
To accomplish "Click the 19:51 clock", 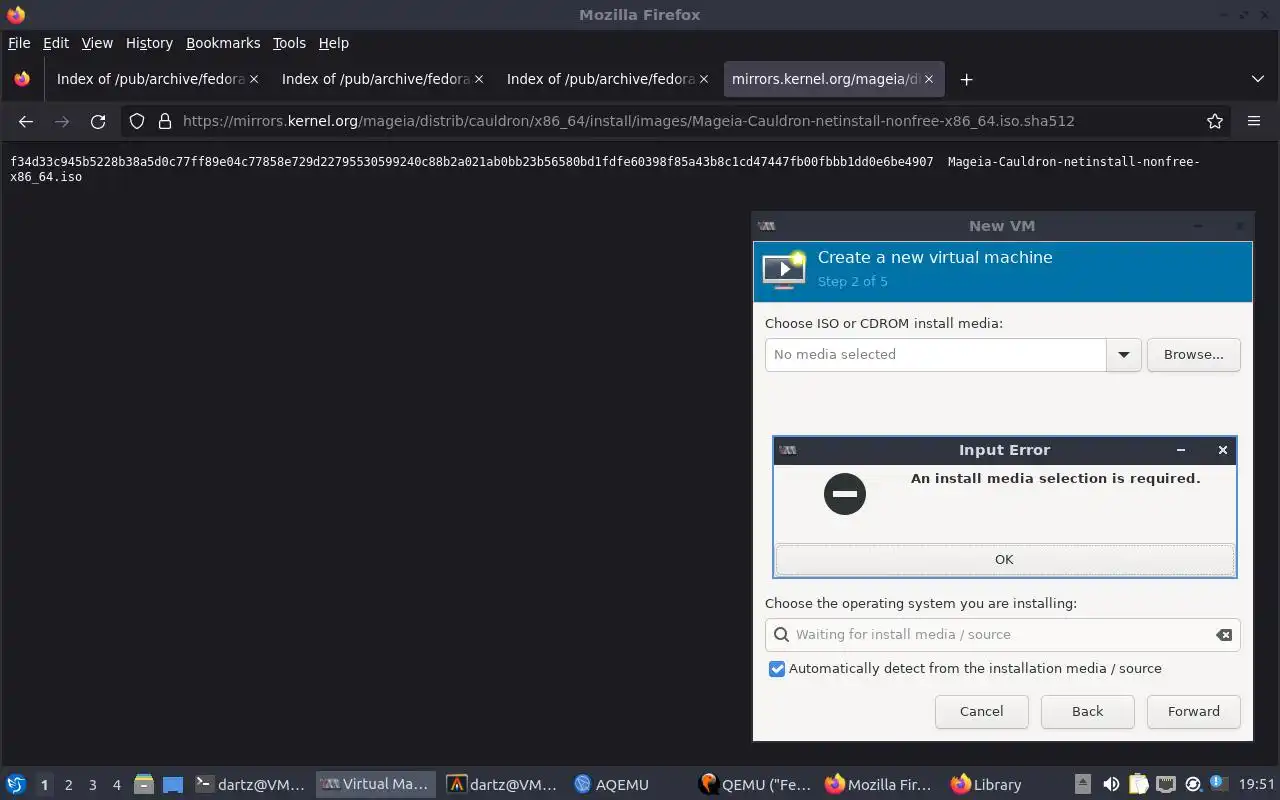I will pyautogui.click(x=1256, y=784).
